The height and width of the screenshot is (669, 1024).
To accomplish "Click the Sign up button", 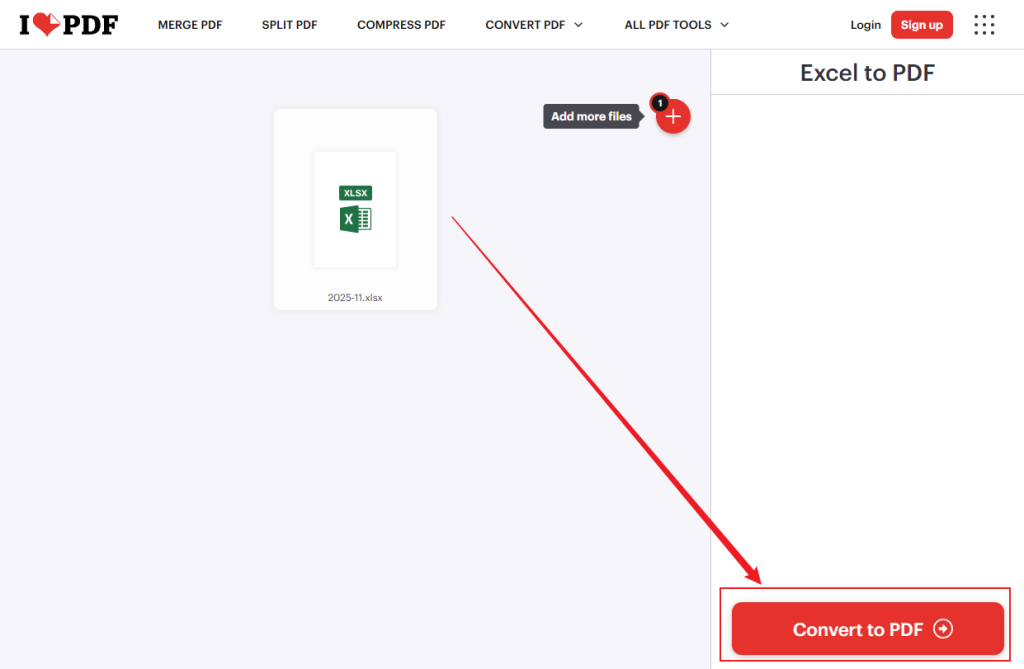I will (x=921, y=24).
